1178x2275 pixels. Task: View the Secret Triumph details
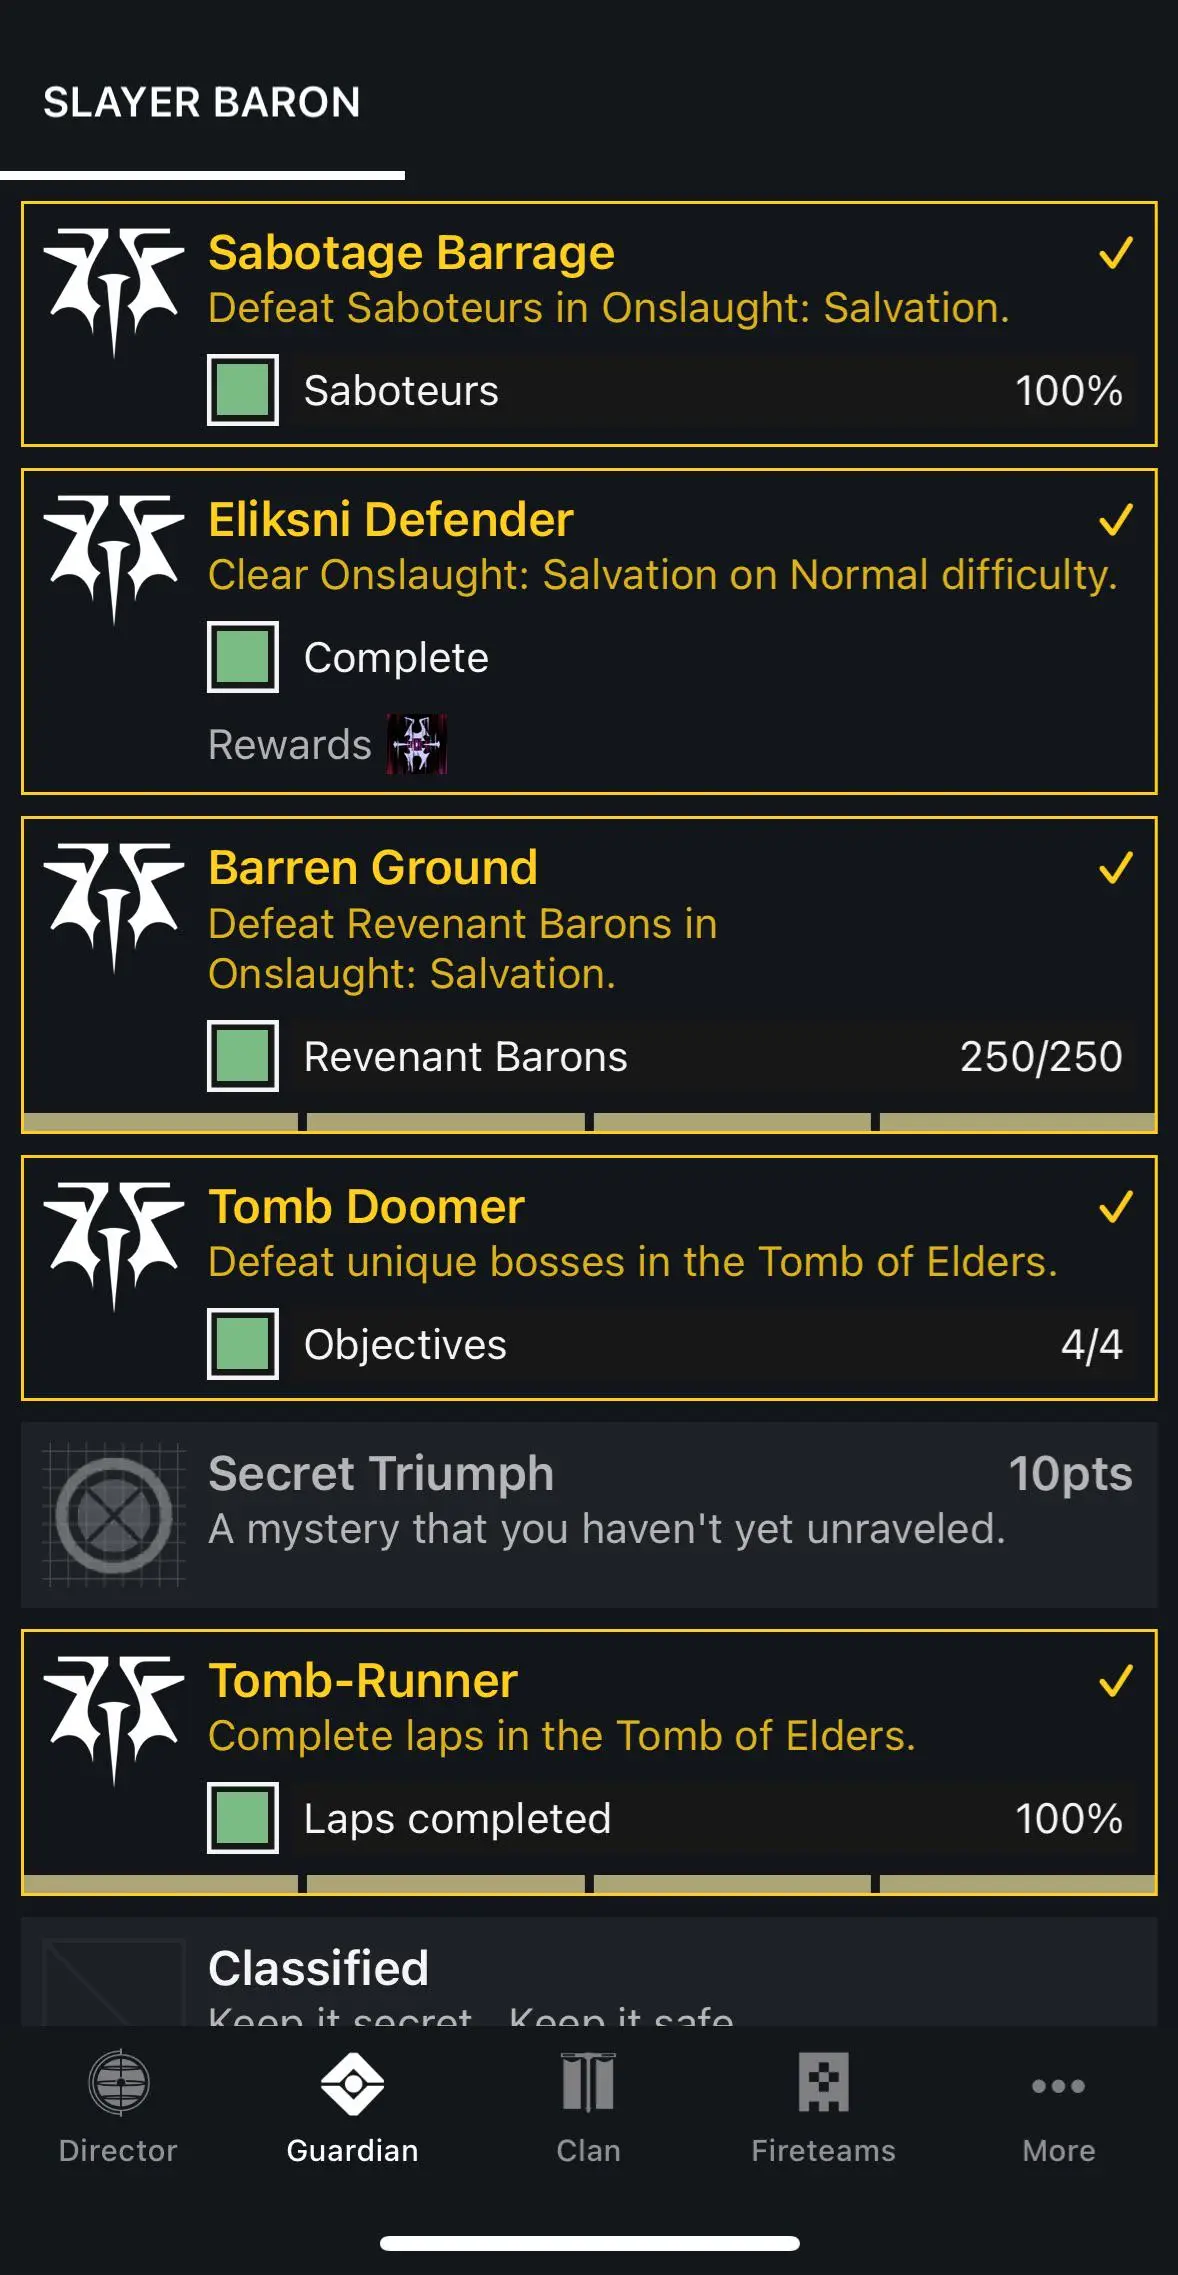coord(589,1516)
